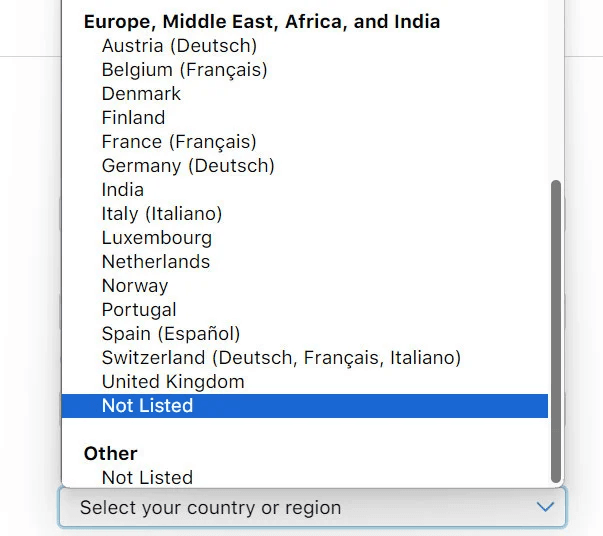
Task: Choose Not Listed under the Other group
Action: point(147,477)
